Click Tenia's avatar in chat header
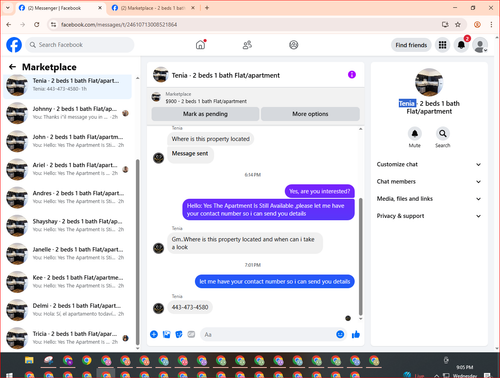 pyautogui.click(x=161, y=75)
